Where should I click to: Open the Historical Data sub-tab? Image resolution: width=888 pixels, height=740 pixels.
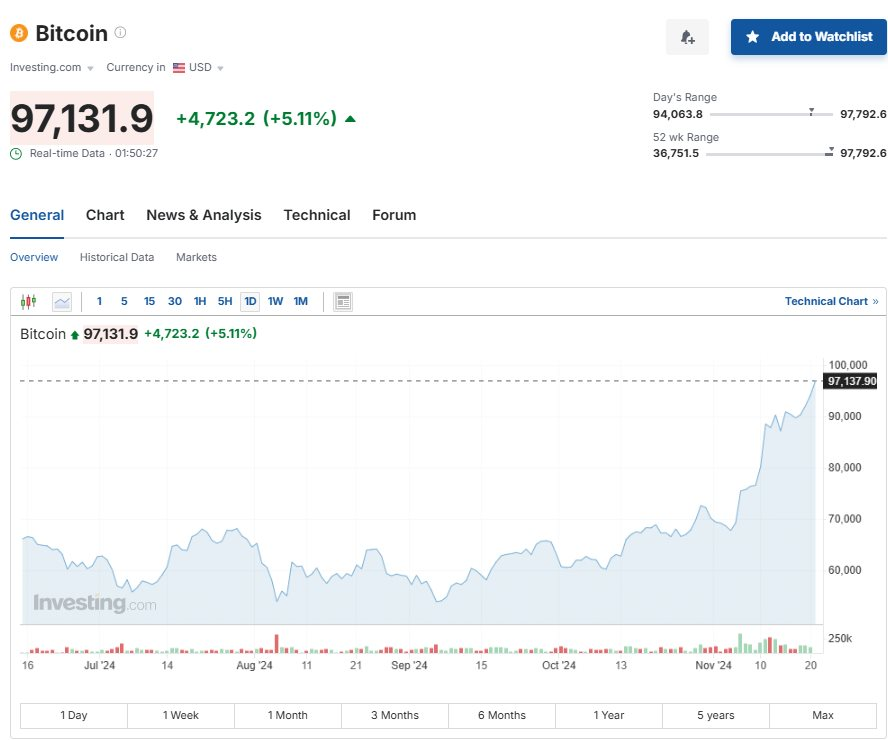(x=117, y=257)
